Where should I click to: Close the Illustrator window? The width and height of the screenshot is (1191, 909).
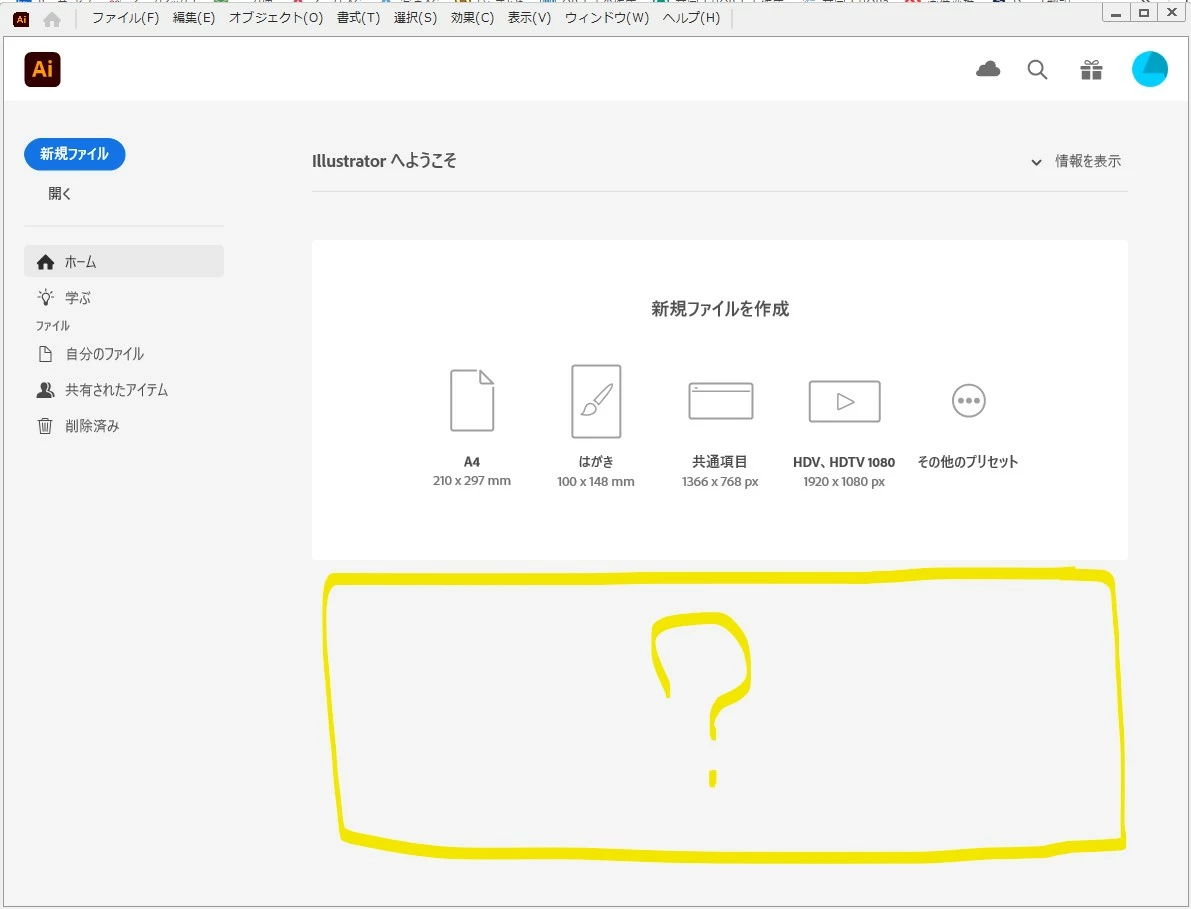[1172, 14]
